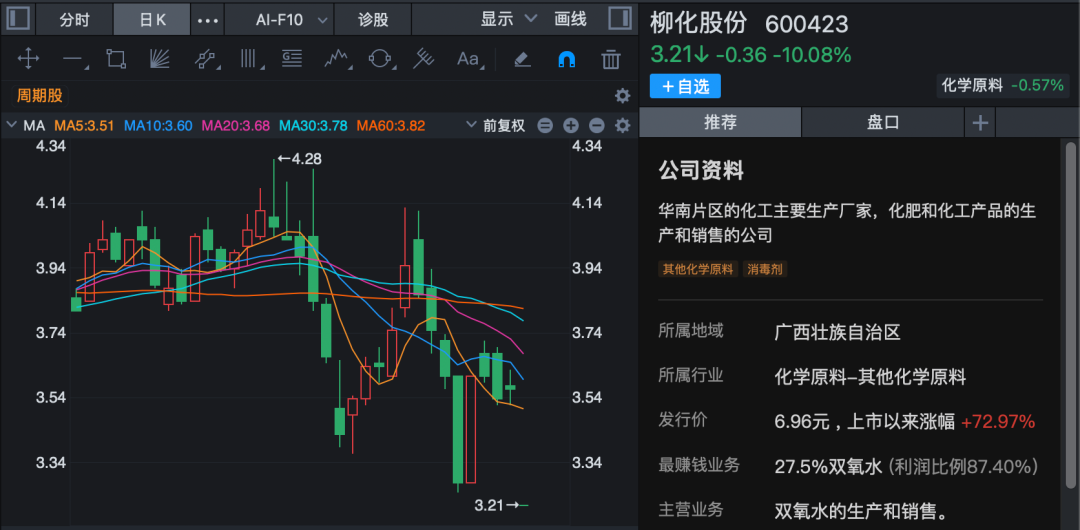Choose the Gann fan lines tool
Screen dimensions: 1080x530
[x=160, y=59]
